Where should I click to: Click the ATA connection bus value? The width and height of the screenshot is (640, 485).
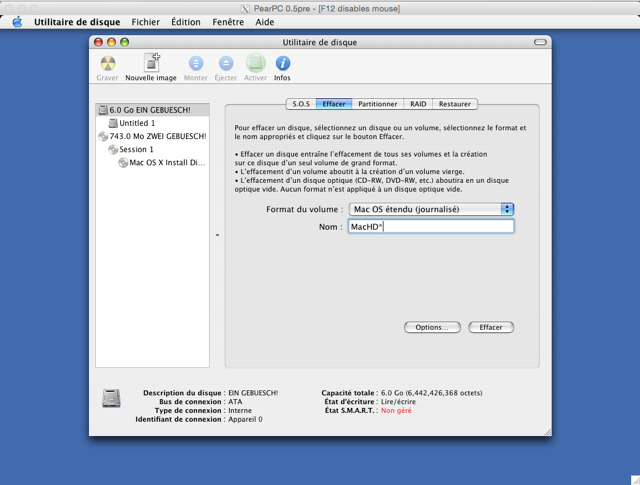point(235,402)
